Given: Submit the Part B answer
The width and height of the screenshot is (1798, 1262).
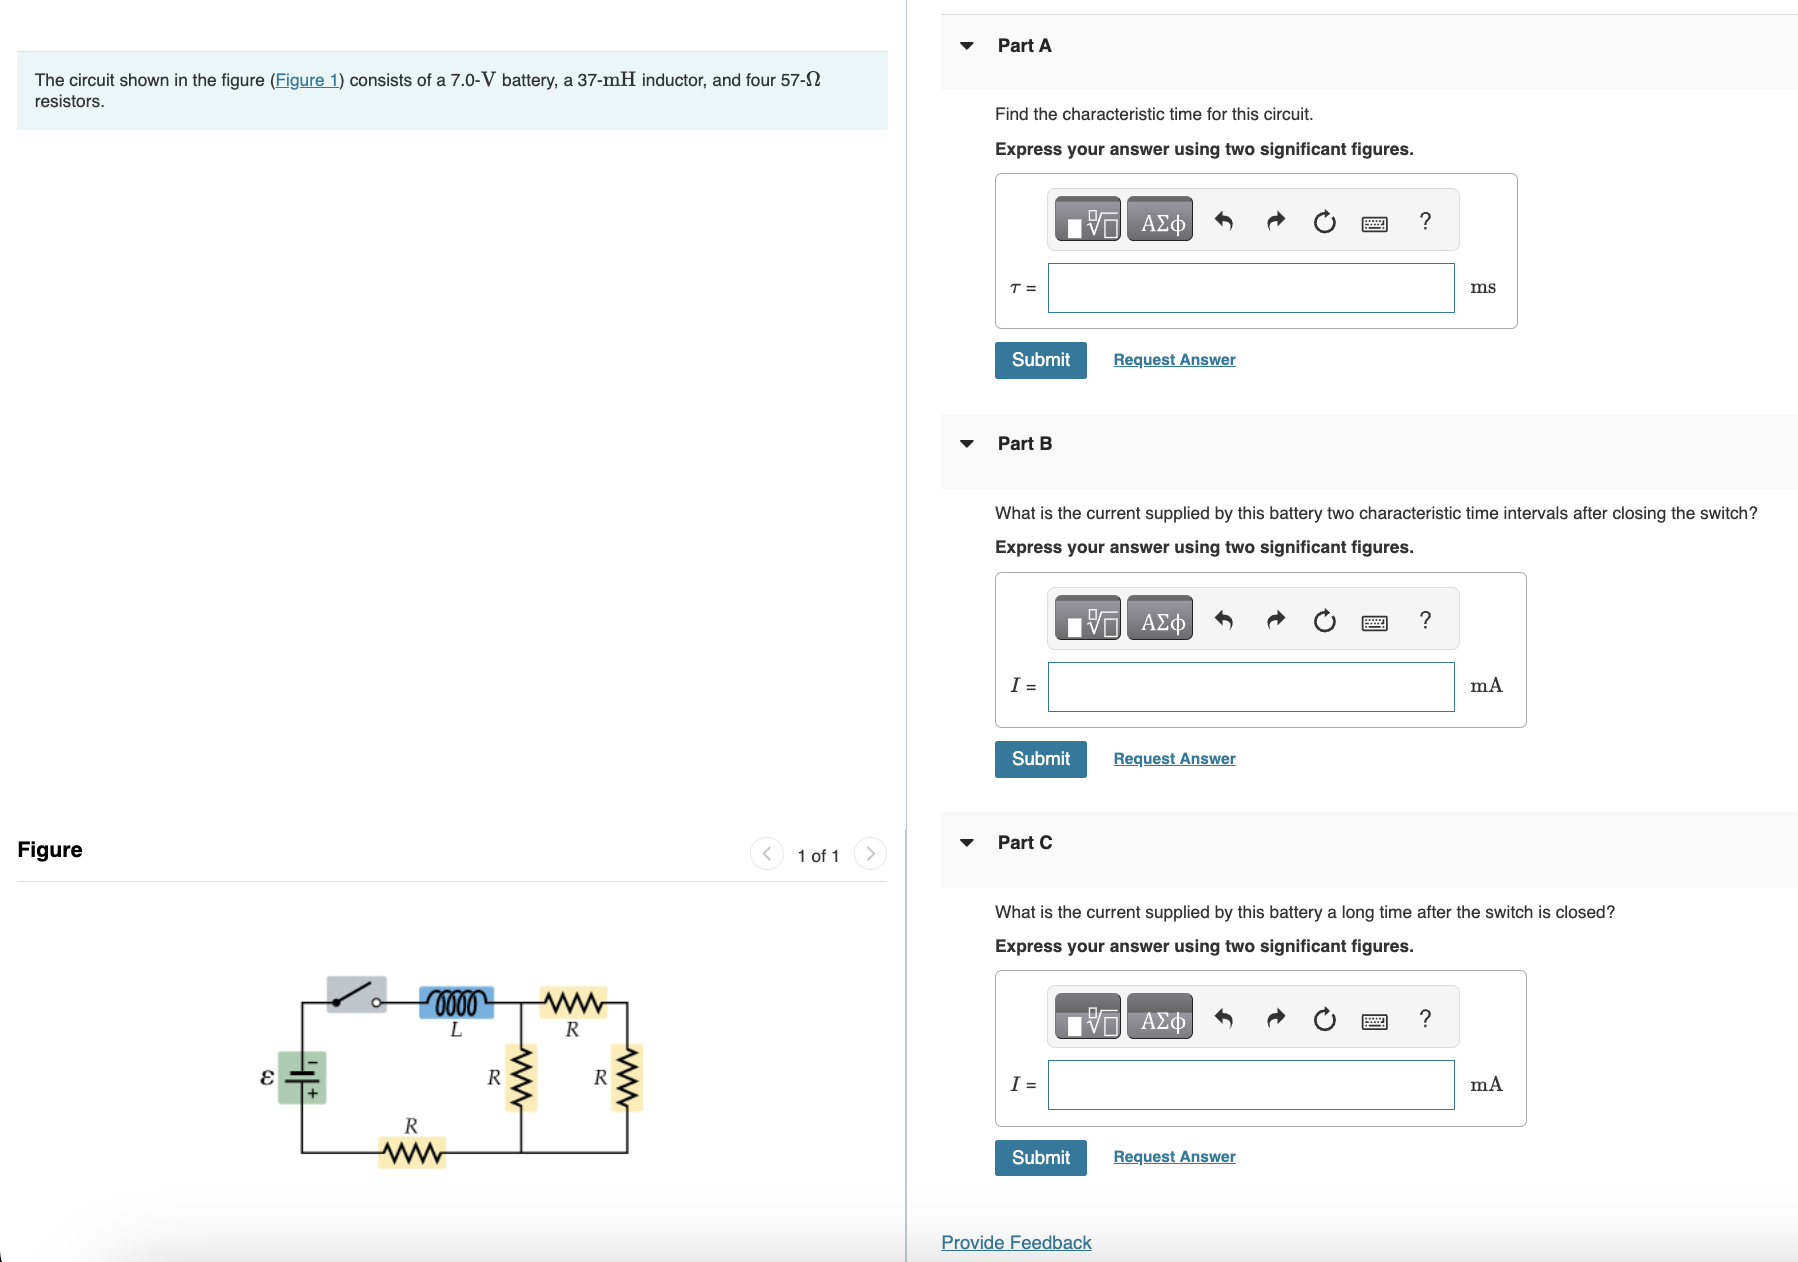Looking at the screenshot, I should pyautogui.click(x=1041, y=759).
